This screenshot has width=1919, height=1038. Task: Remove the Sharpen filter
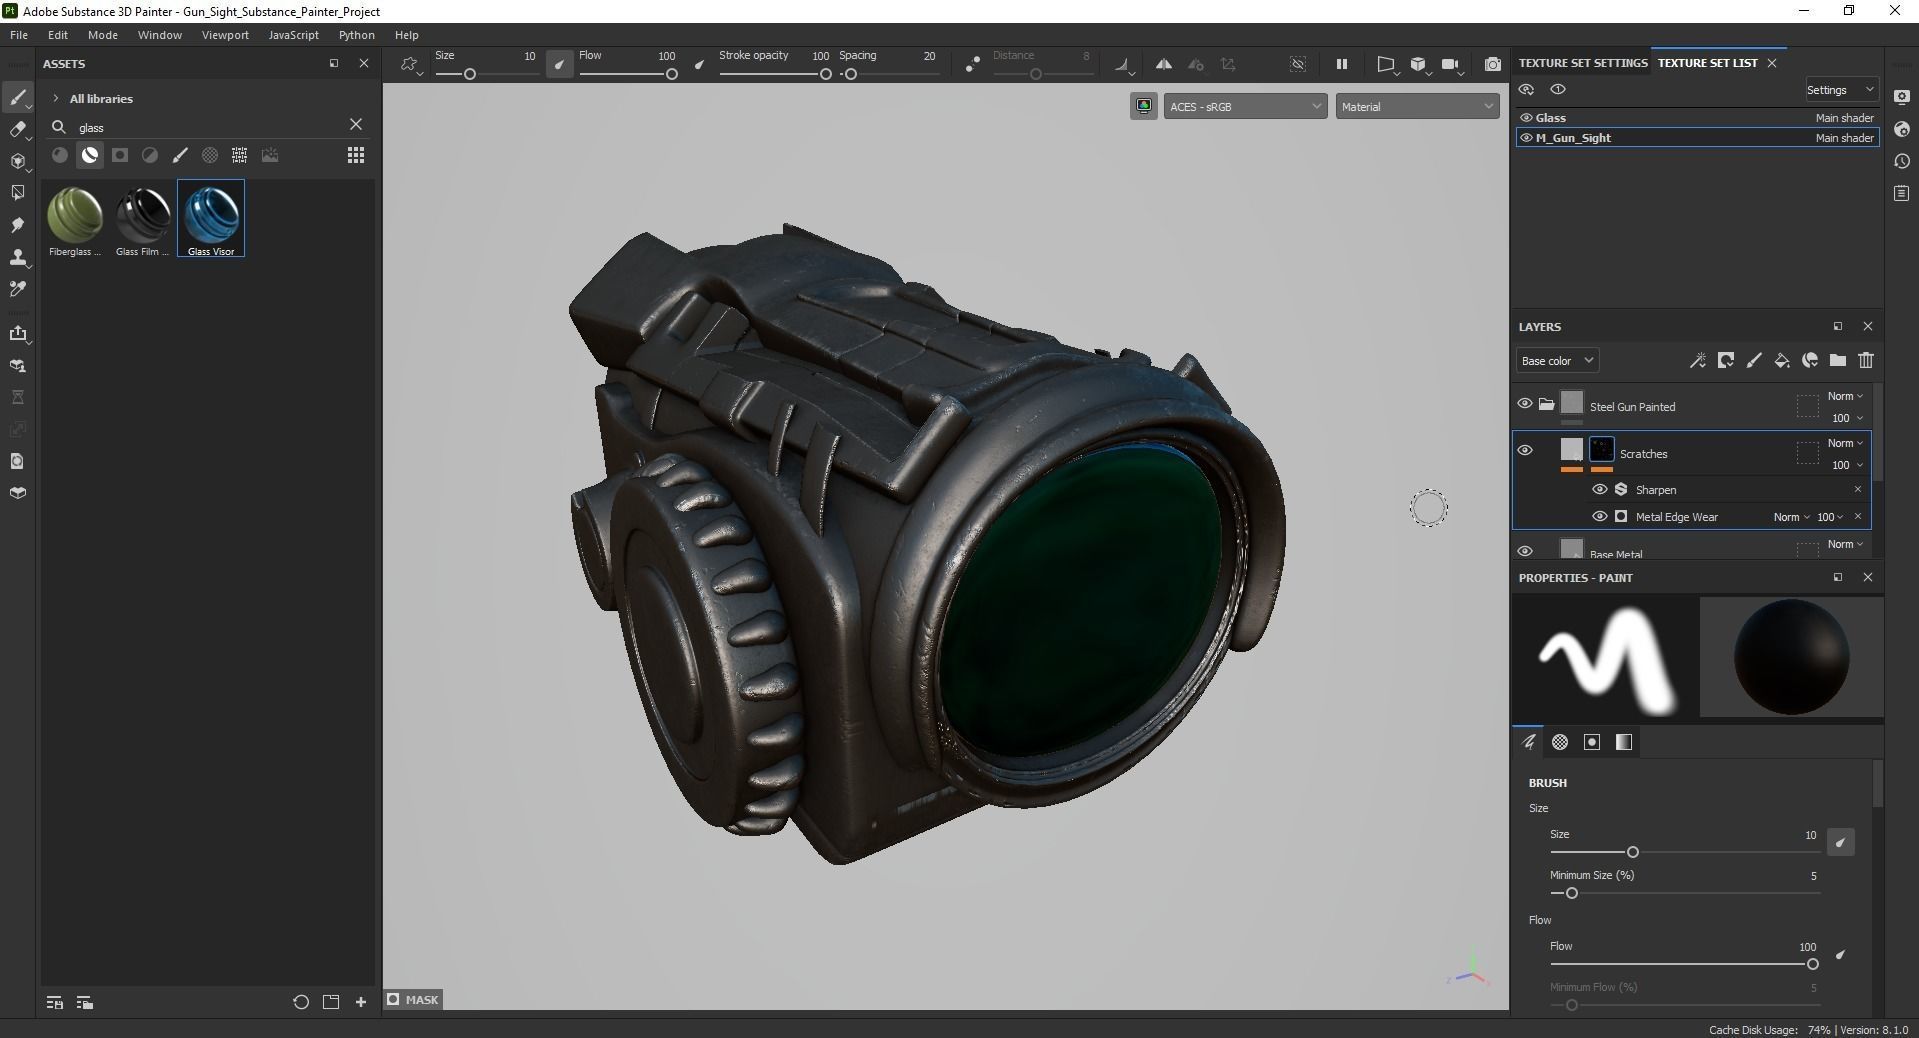(x=1858, y=489)
